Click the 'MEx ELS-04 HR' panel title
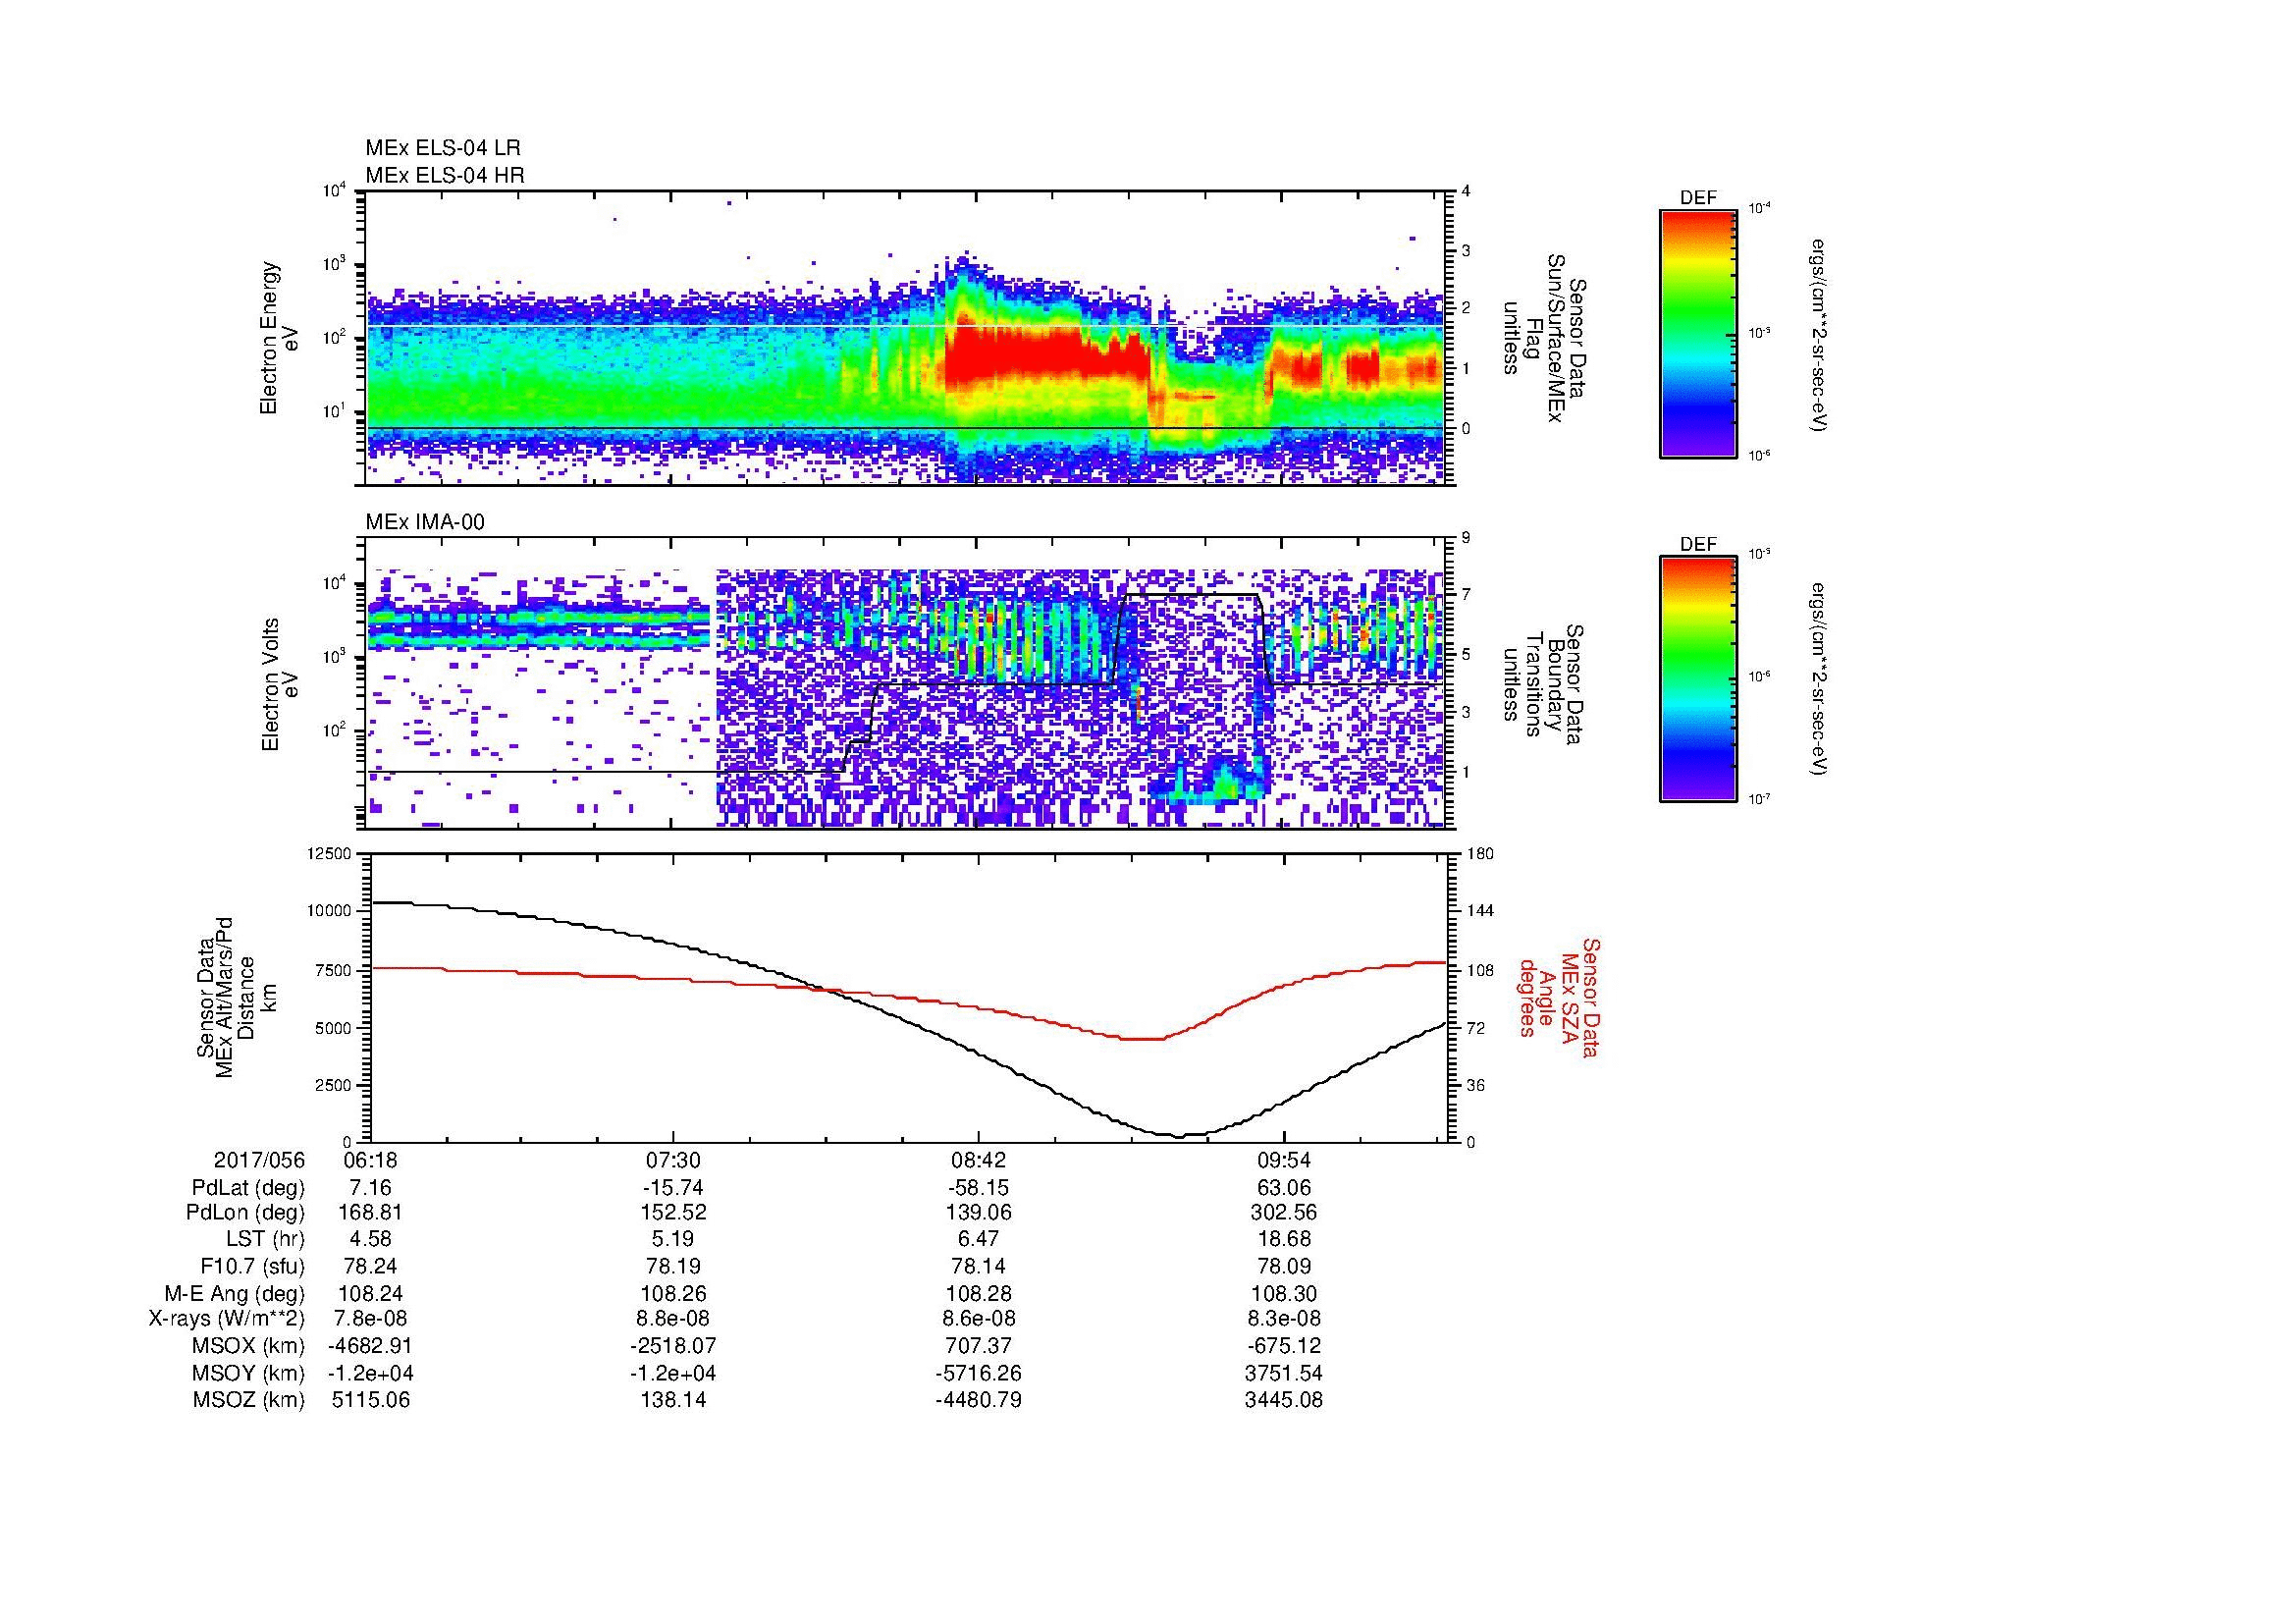Viewport: 2296px width, 1623px height. pos(444,176)
